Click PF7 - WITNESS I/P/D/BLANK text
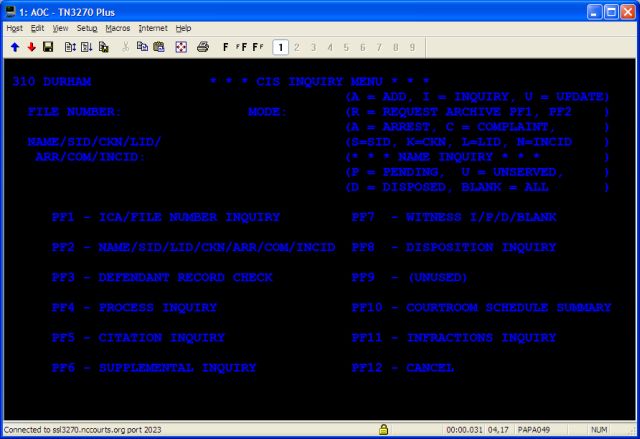The image size is (640, 439). click(454, 217)
